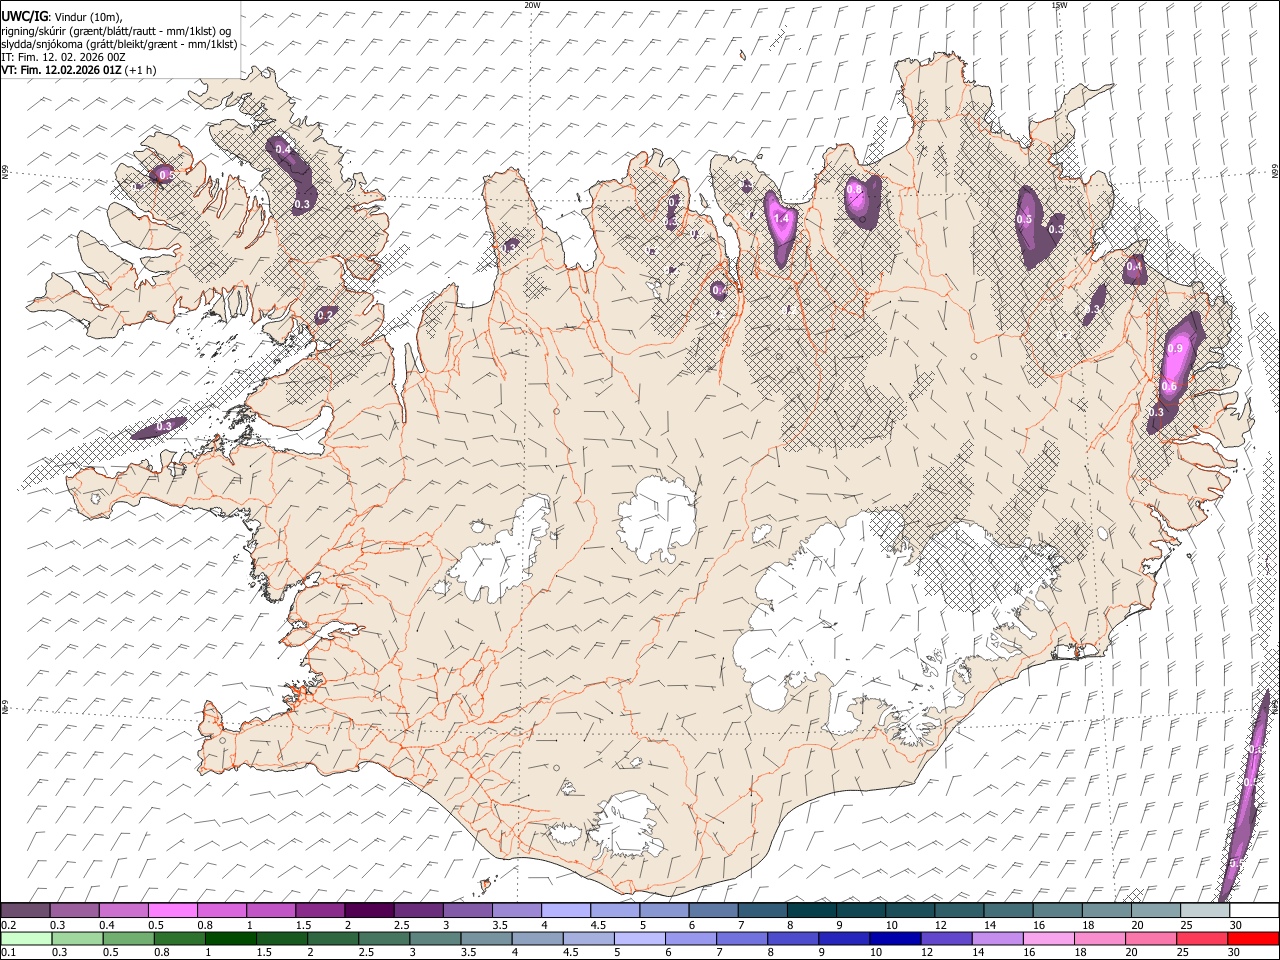The width and height of the screenshot is (1280, 960).
Task: Click the pink snow cell labelled 1.4
Action: pos(781,227)
